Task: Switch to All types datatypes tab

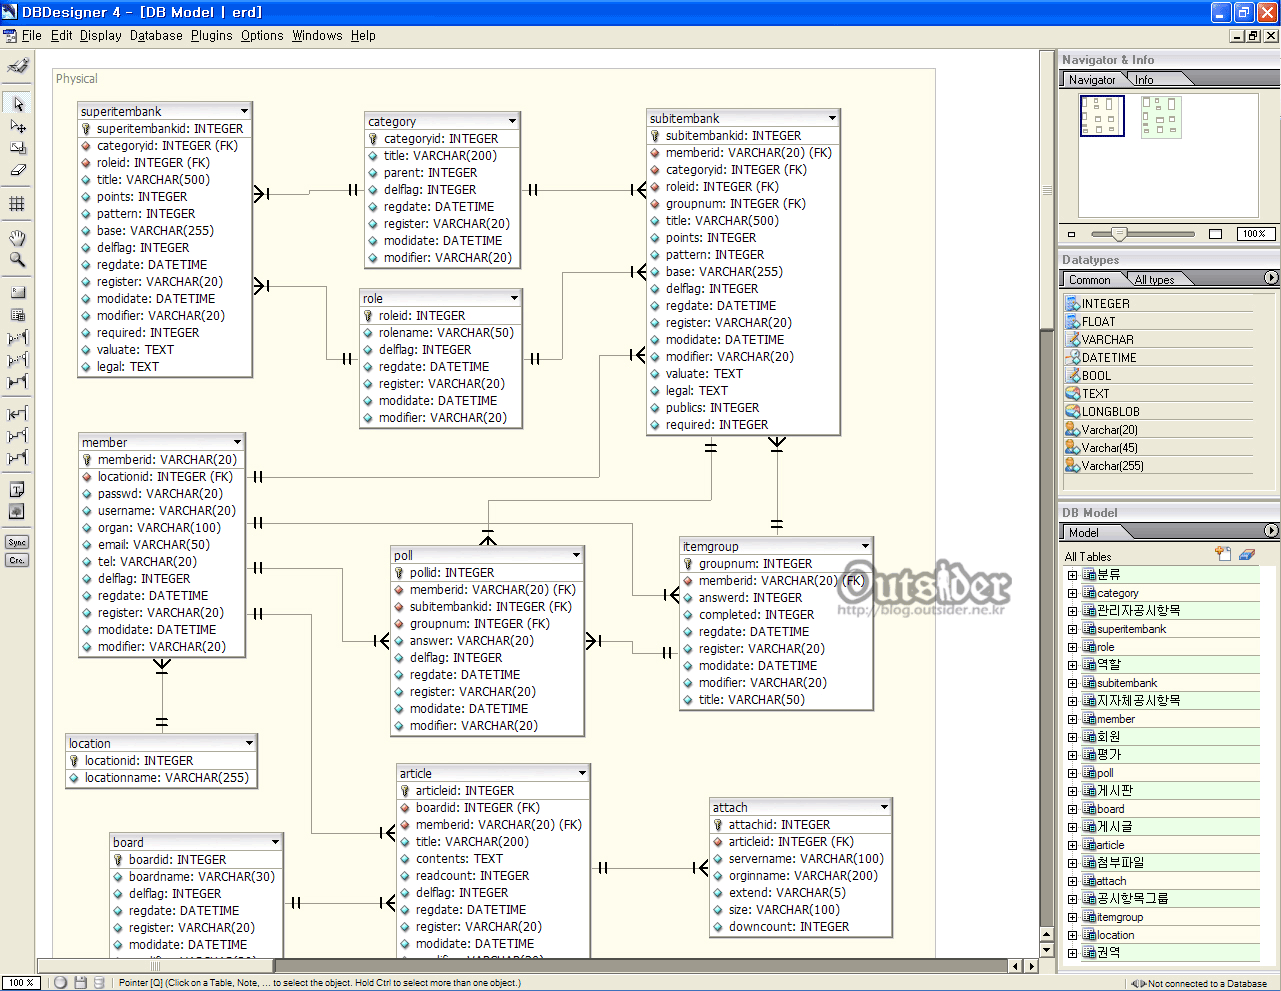Action: 1154,280
